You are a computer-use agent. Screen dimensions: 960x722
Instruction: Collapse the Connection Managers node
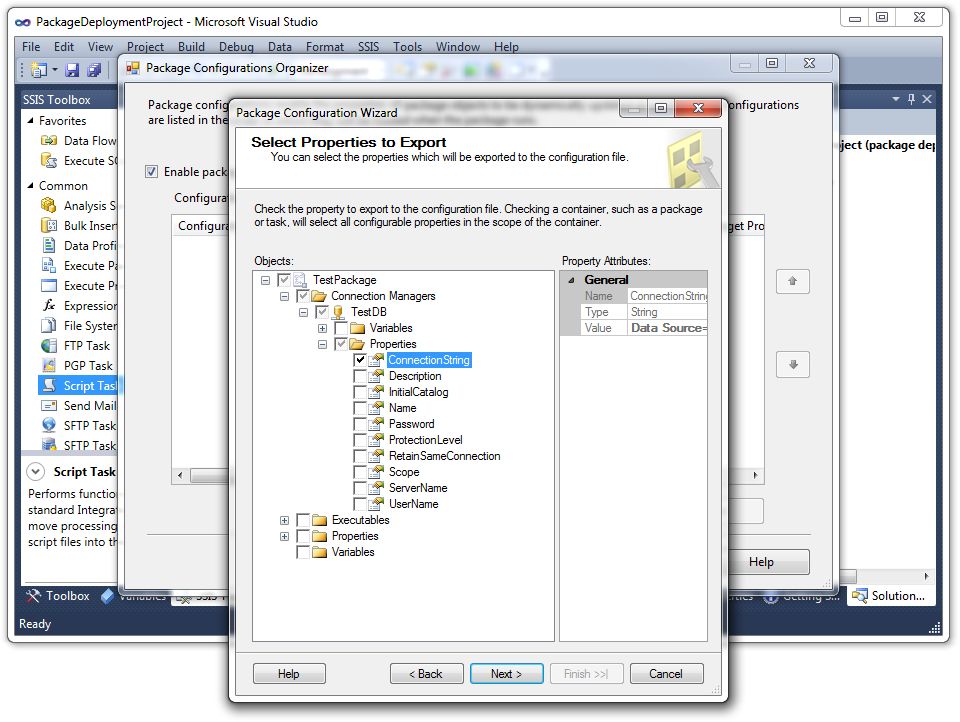click(x=284, y=296)
